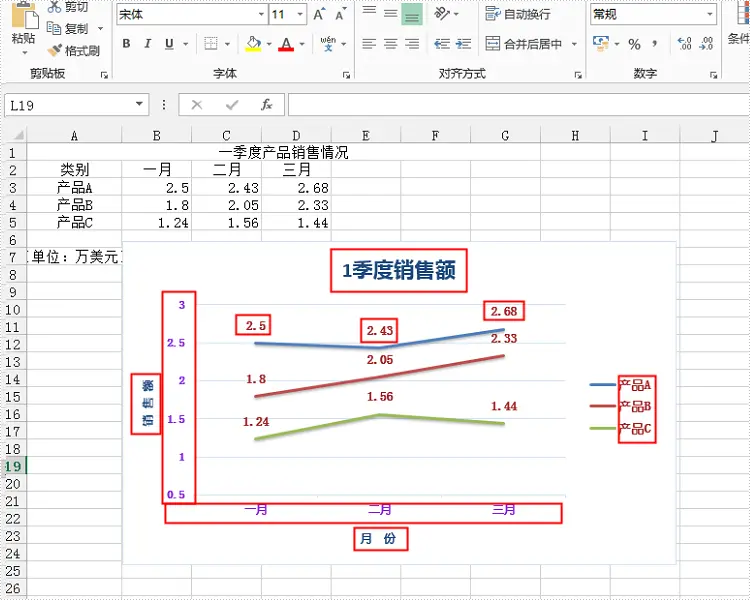This screenshot has height=600, width=750.
Task: Click the increase decimal icon
Action: click(685, 44)
